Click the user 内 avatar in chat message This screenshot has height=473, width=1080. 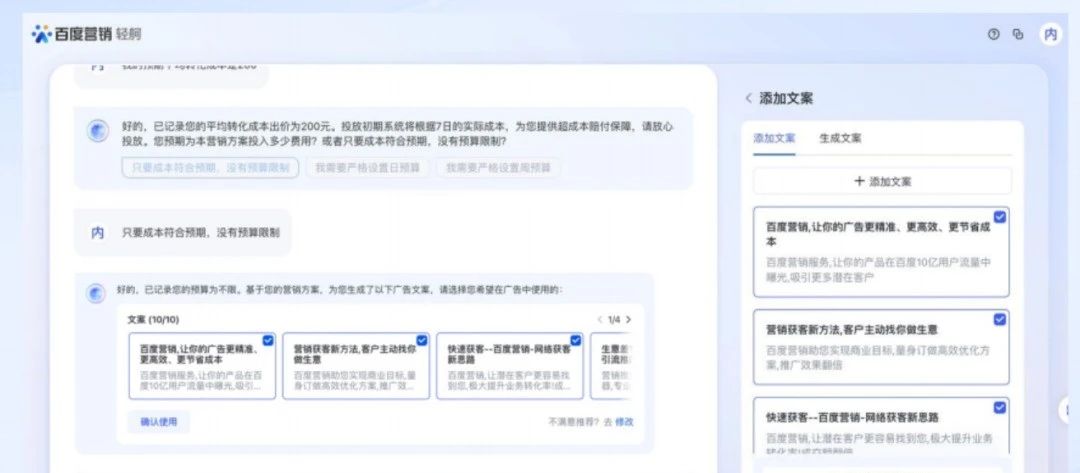[98, 233]
